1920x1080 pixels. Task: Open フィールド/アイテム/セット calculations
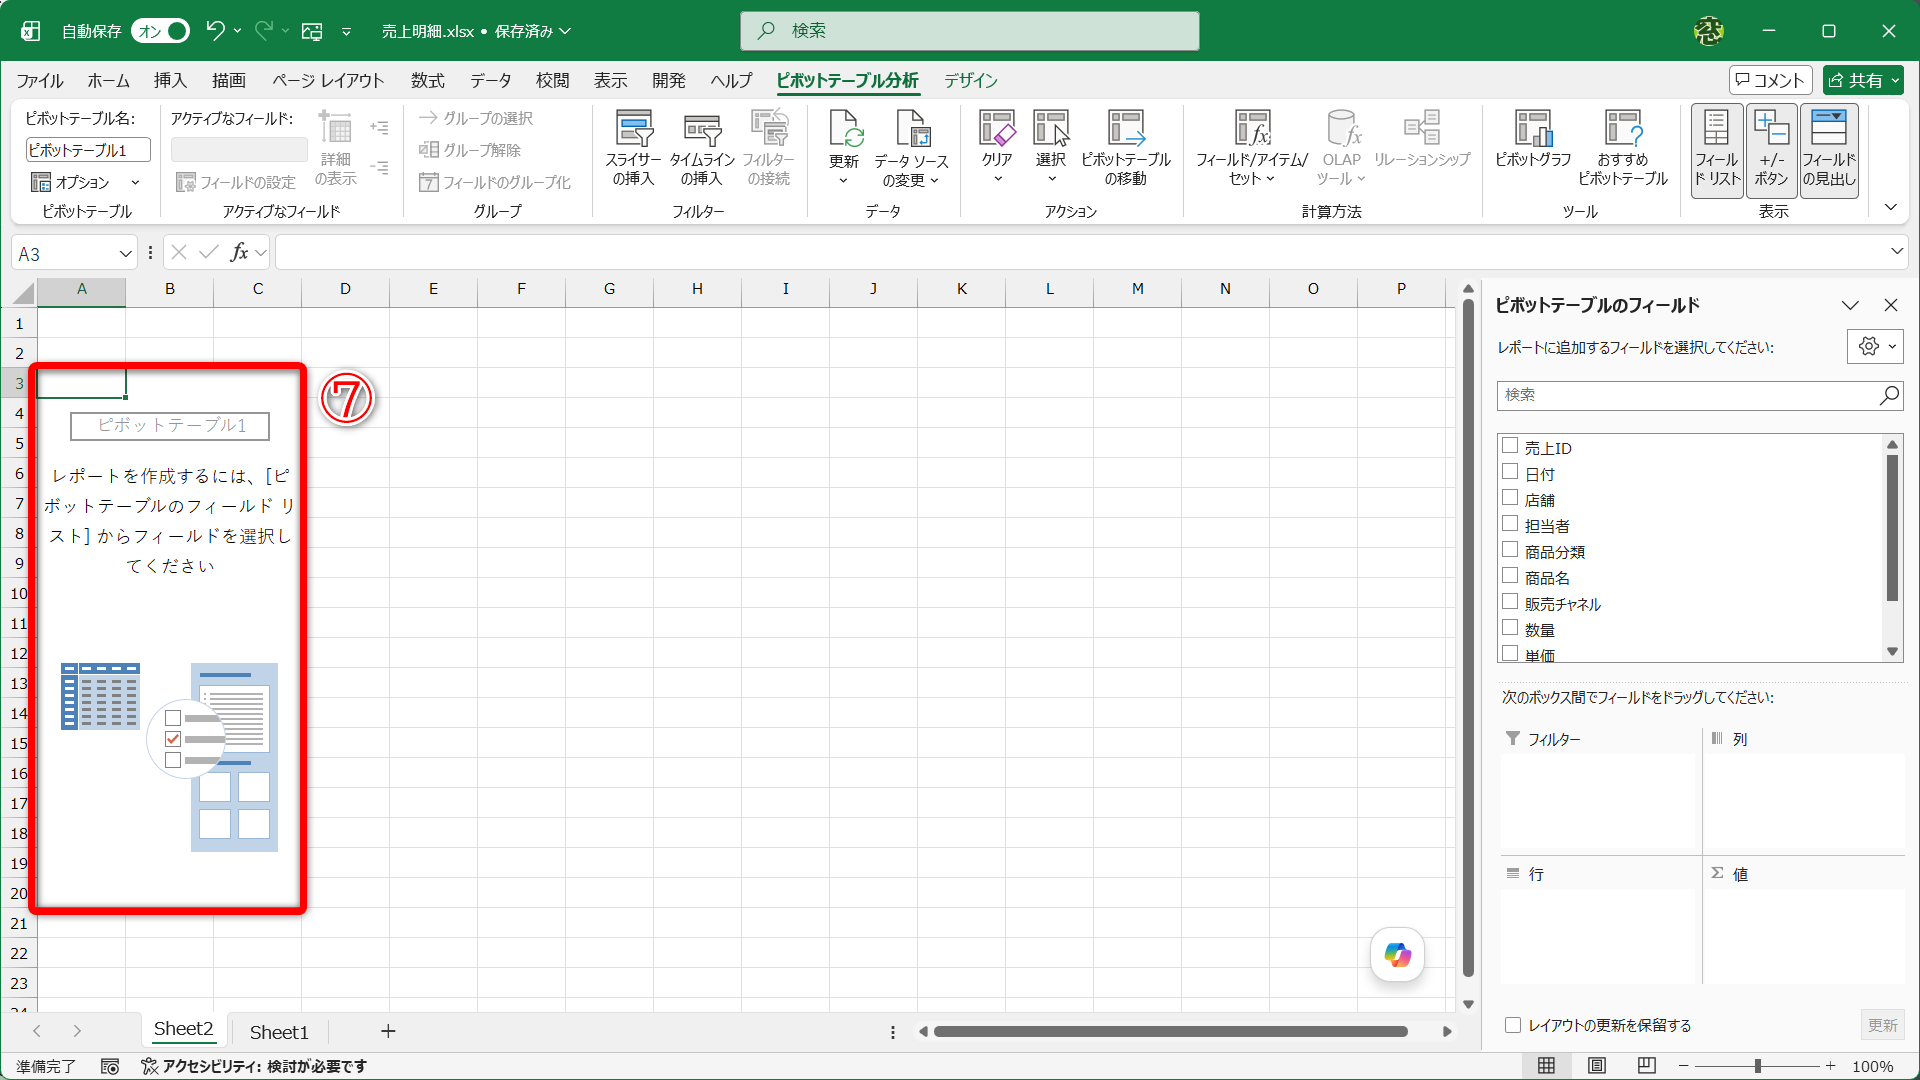coord(1252,148)
